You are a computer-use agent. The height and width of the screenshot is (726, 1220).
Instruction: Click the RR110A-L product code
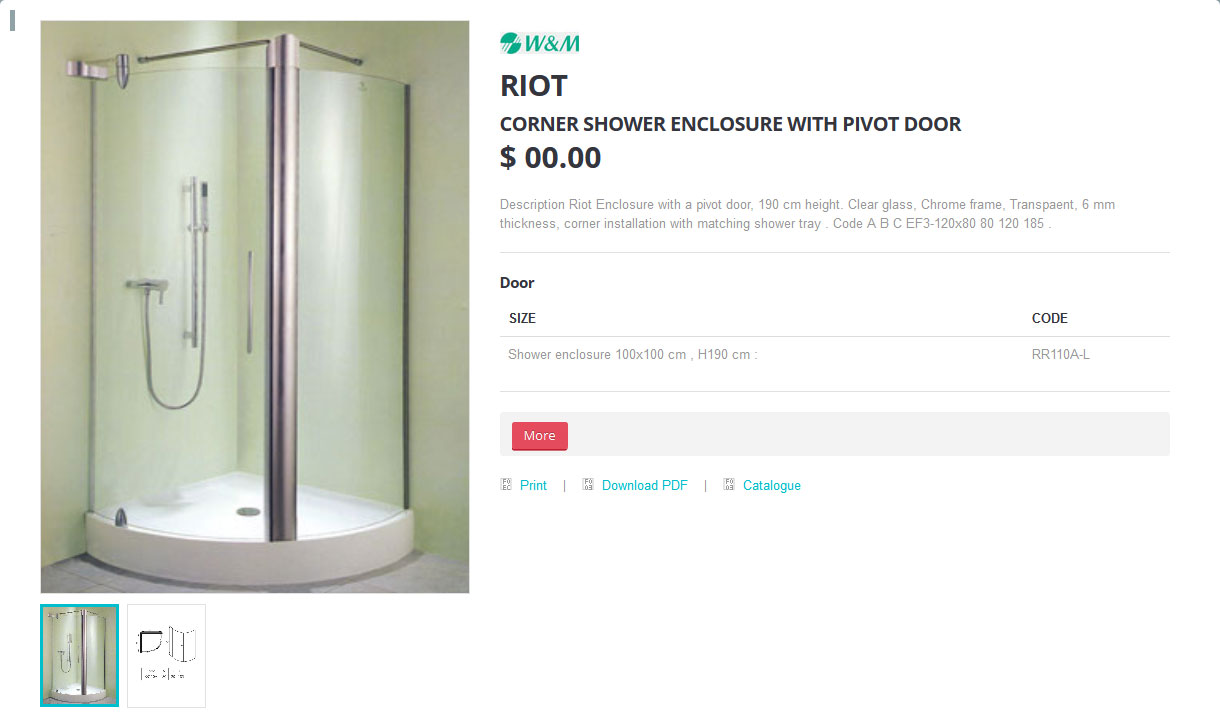[1061, 354]
